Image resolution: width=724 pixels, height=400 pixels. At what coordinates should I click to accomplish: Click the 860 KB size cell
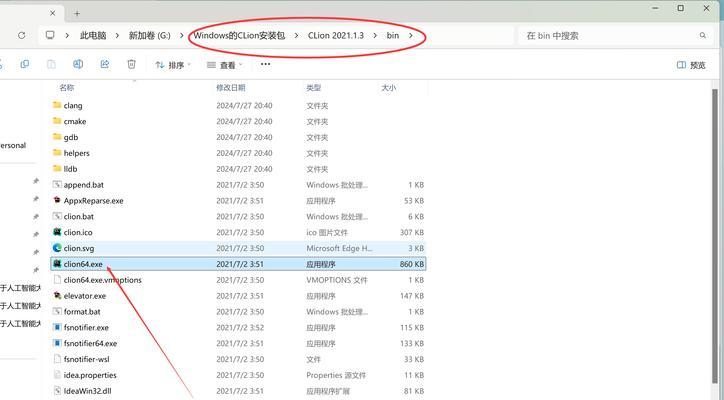point(412,264)
